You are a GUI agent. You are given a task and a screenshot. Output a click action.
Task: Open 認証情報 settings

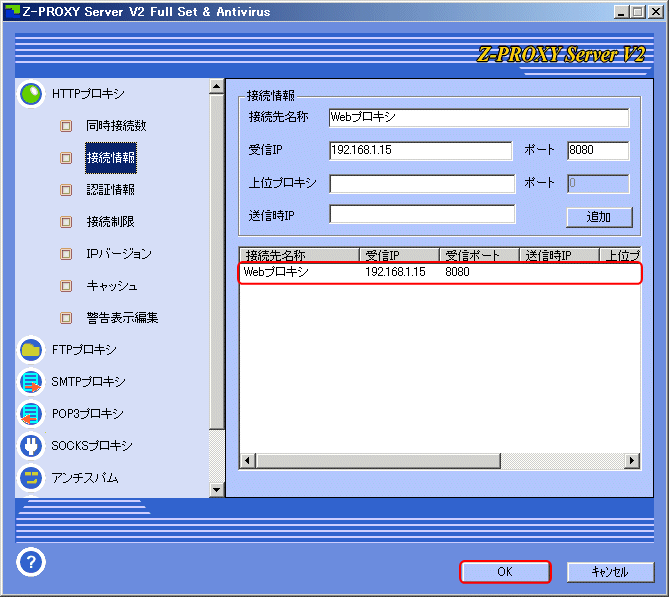[x=111, y=189]
